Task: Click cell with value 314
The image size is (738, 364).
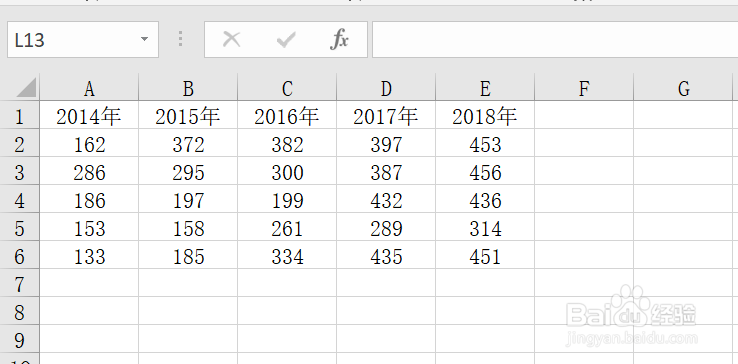Action: point(485,227)
